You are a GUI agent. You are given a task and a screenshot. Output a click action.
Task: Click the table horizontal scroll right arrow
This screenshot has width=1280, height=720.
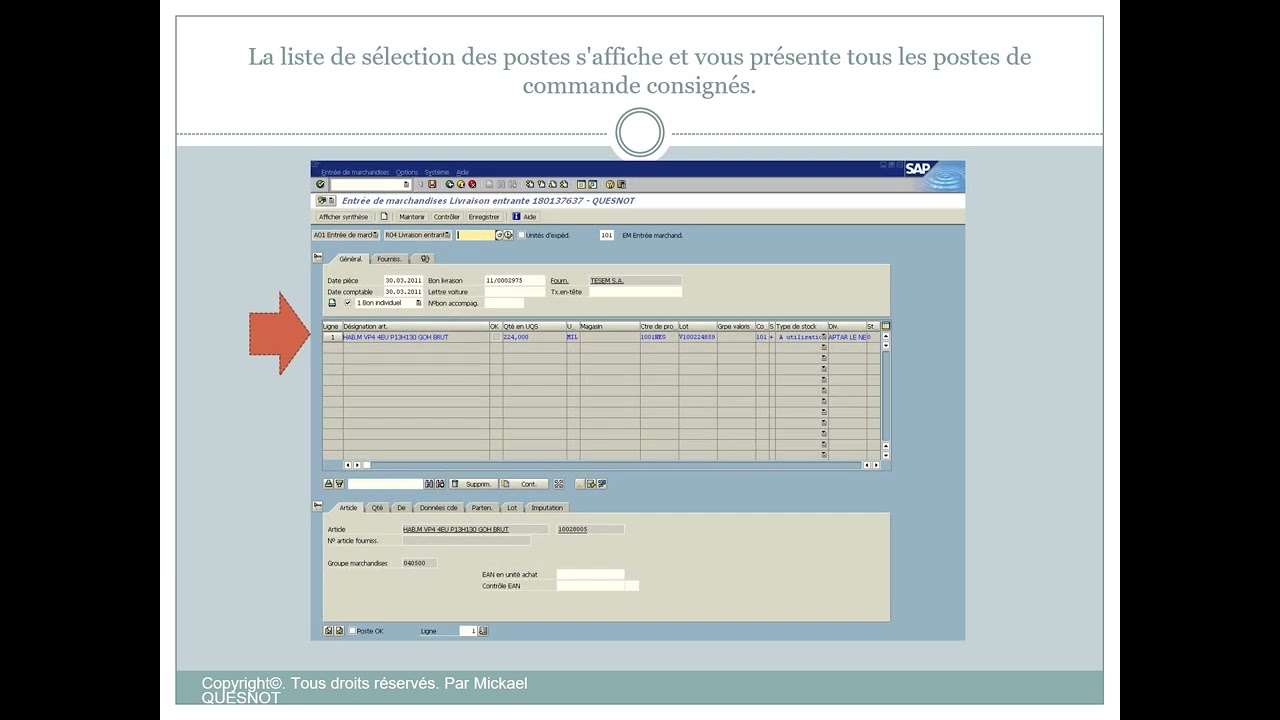click(x=877, y=465)
